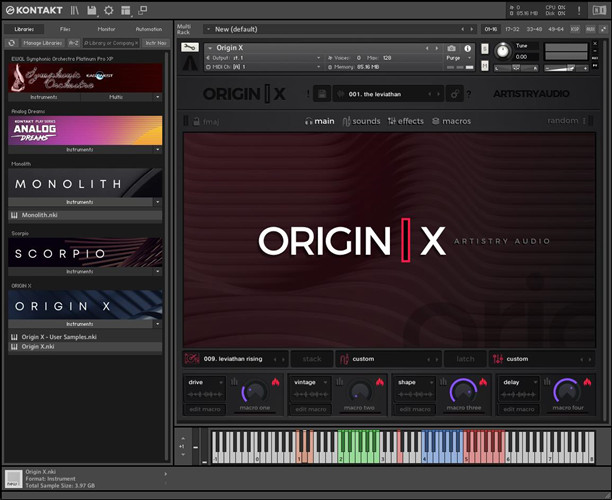Click the wrench icon beside Origin X
612x500 pixels.
click(190, 48)
